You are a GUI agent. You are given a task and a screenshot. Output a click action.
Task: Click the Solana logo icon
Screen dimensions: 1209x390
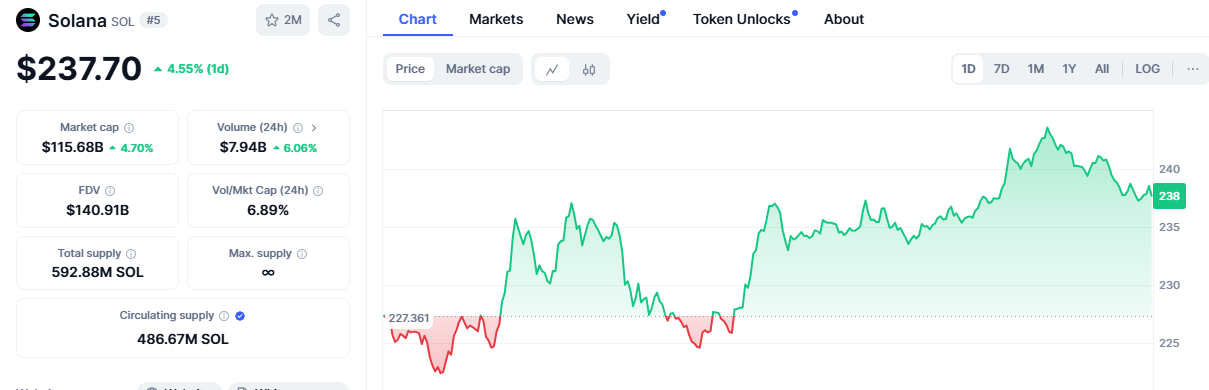point(28,20)
